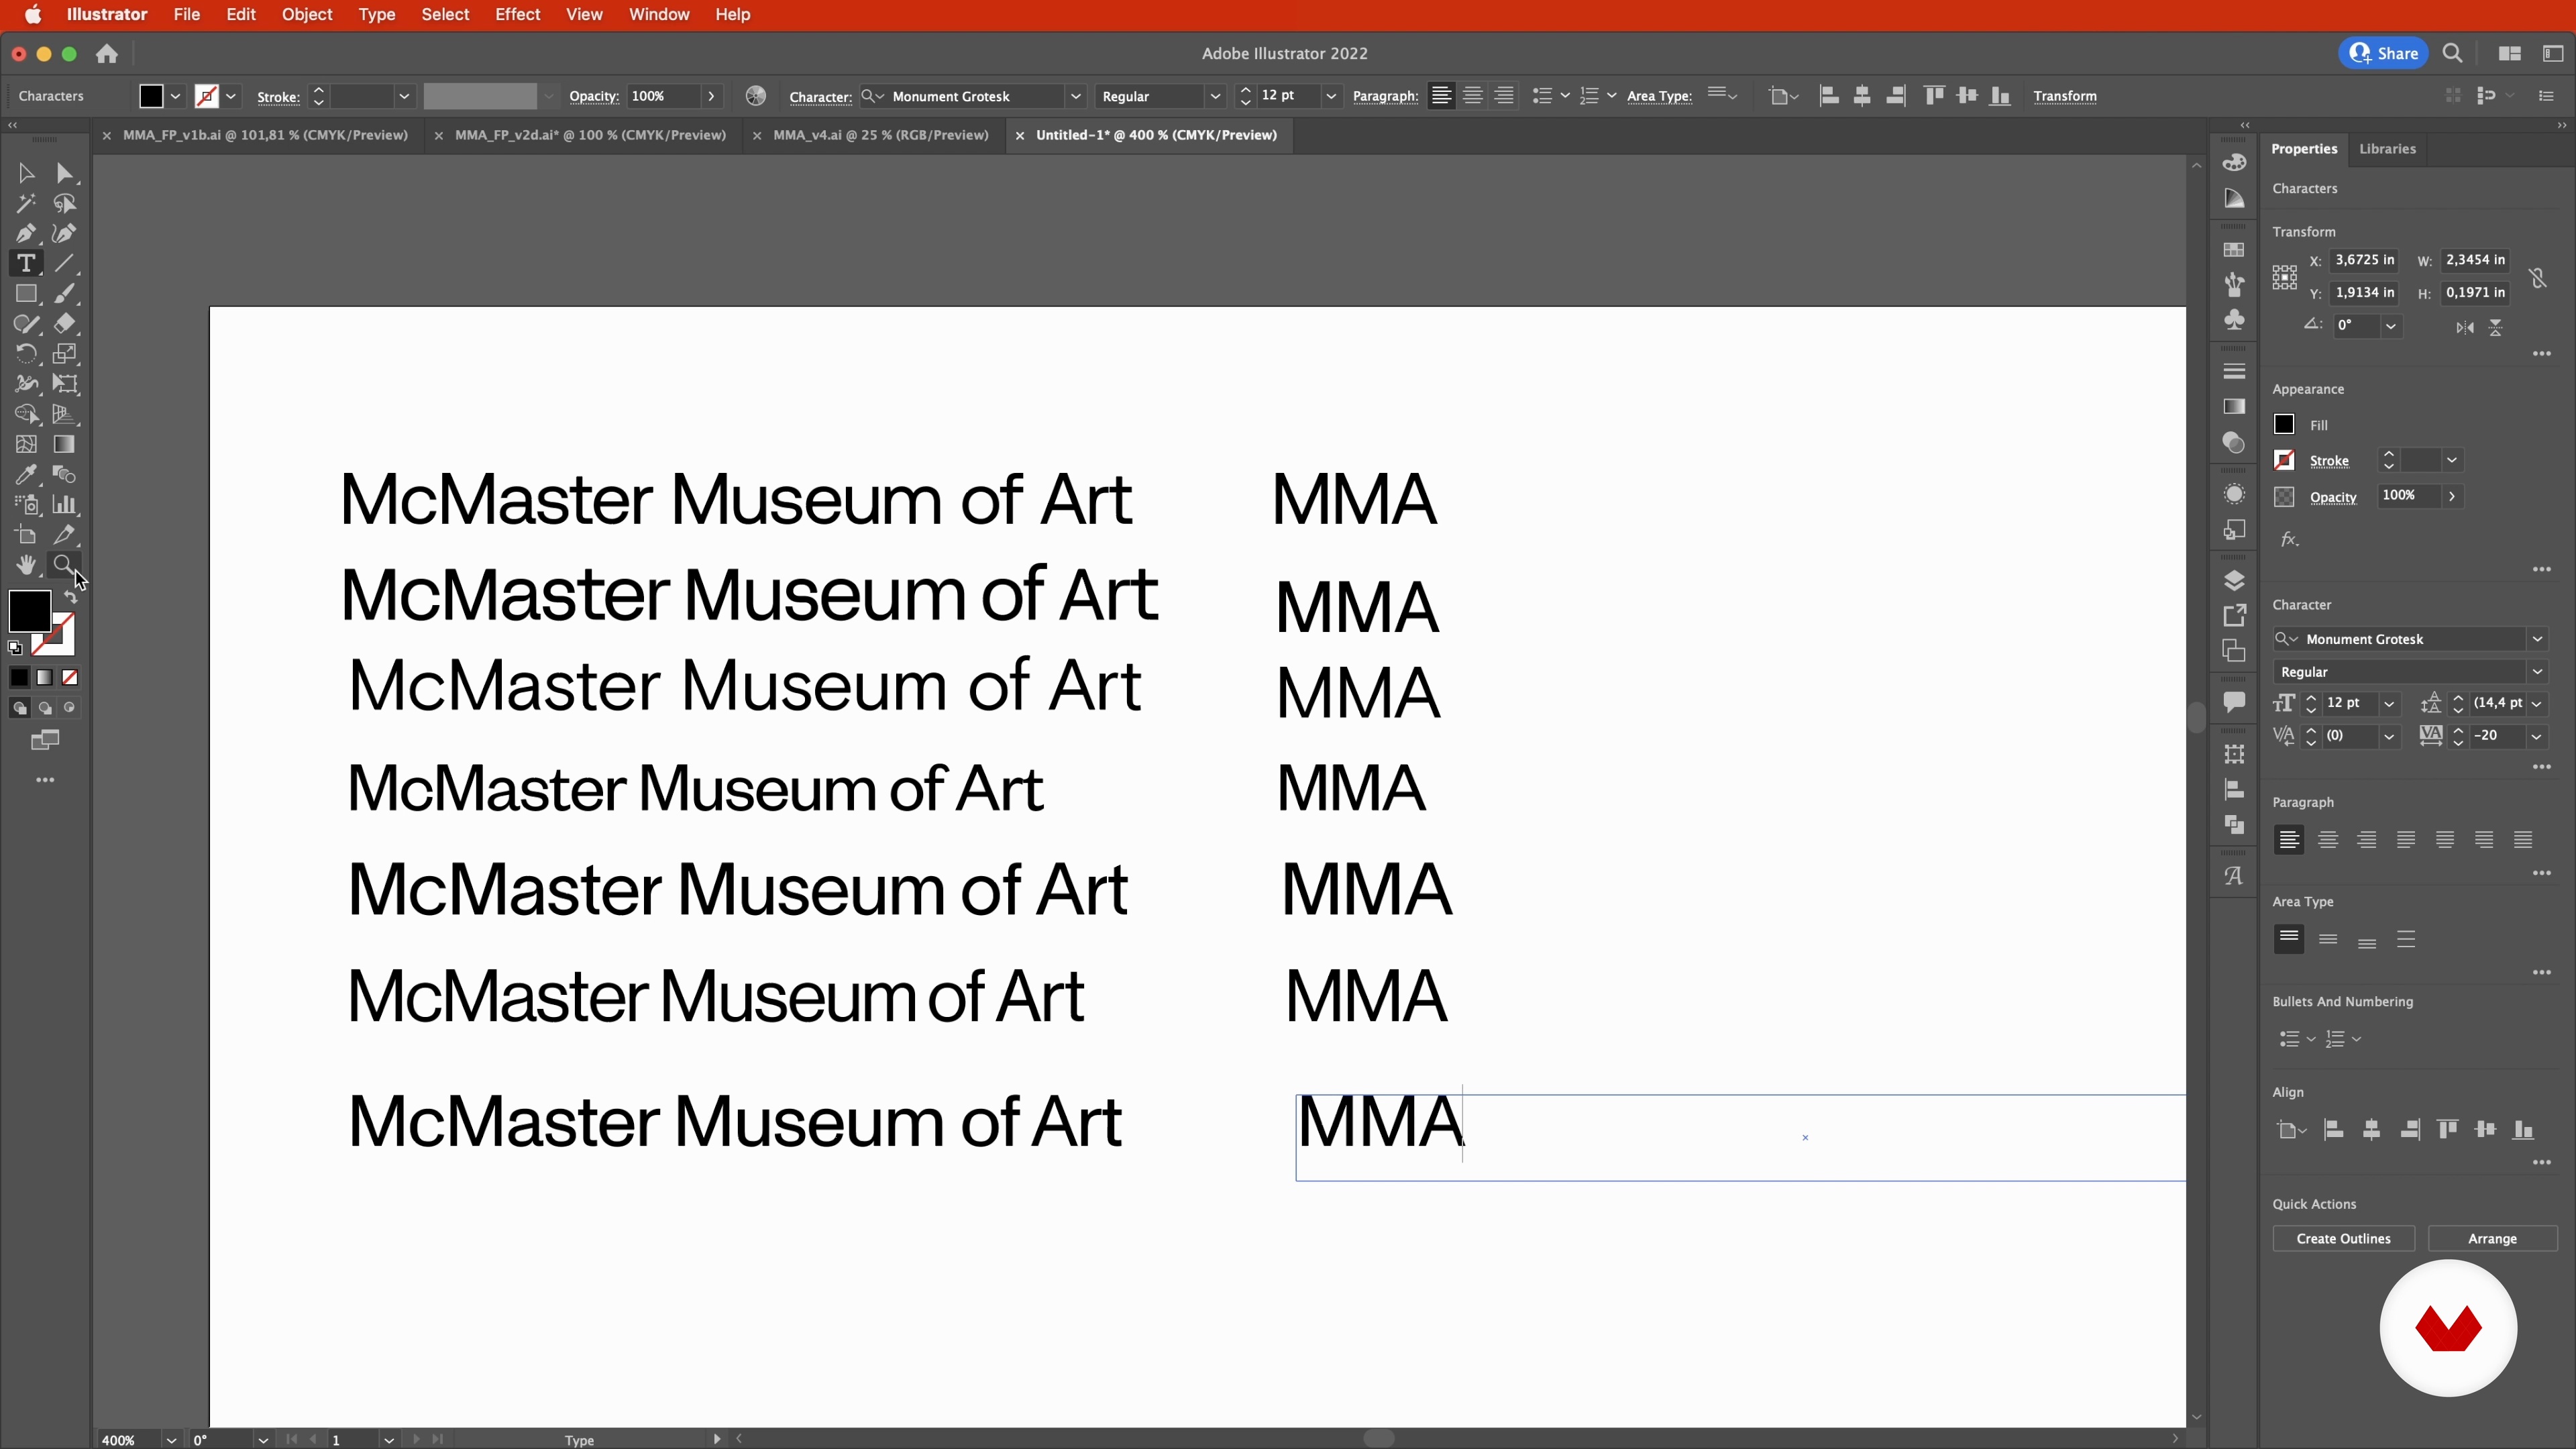Open the zoom level dropdown
Screen dimensions: 2576x1449
pos(171,1440)
